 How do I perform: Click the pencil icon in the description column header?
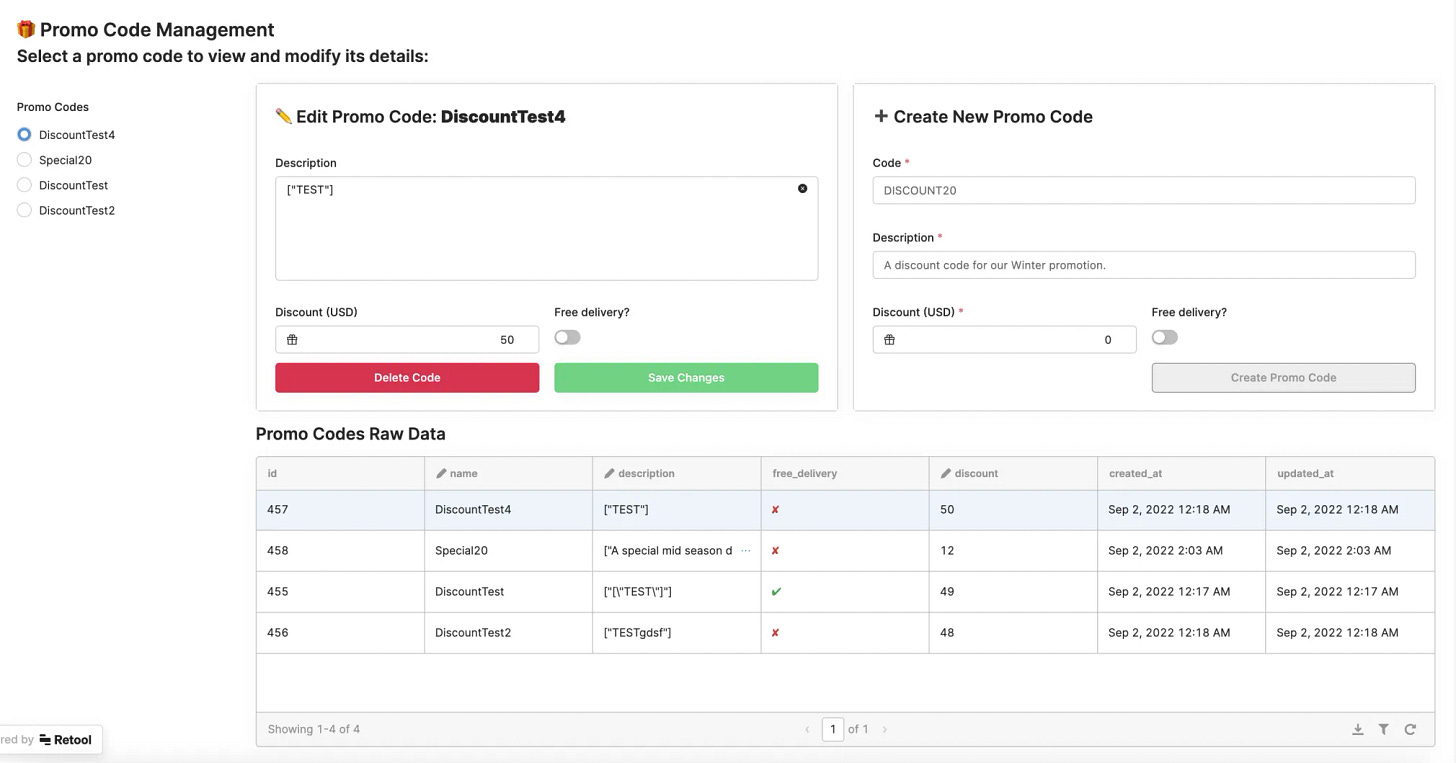click(x=609, y=474)
